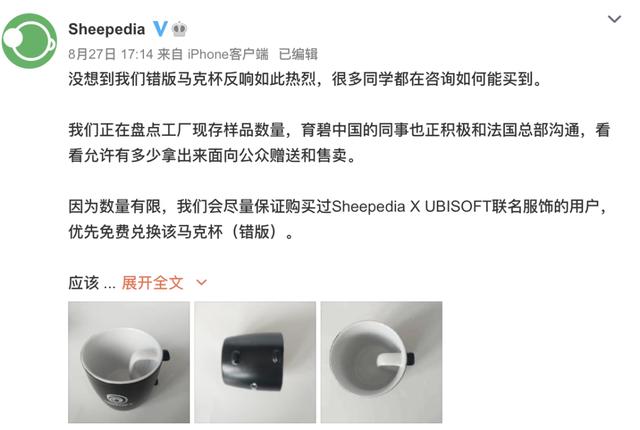
Task: Click the paragraph mentioning 育碧中国
Action: point(339,143)
